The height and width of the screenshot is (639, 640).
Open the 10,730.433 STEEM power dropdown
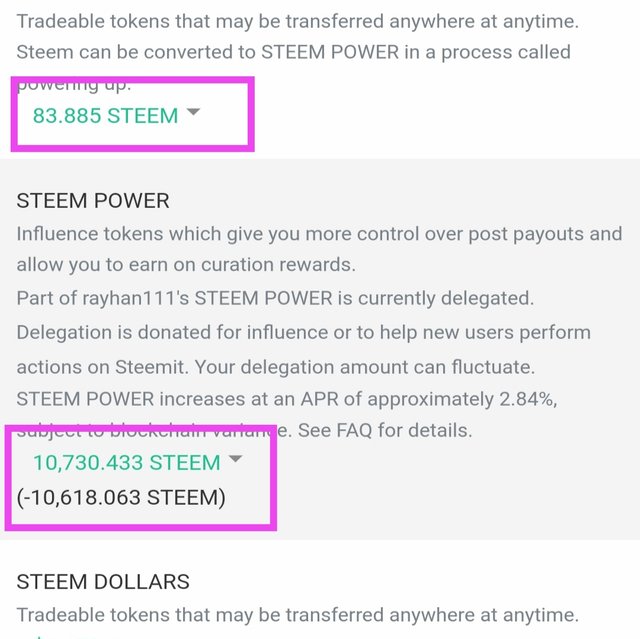(x=126, y=463)
